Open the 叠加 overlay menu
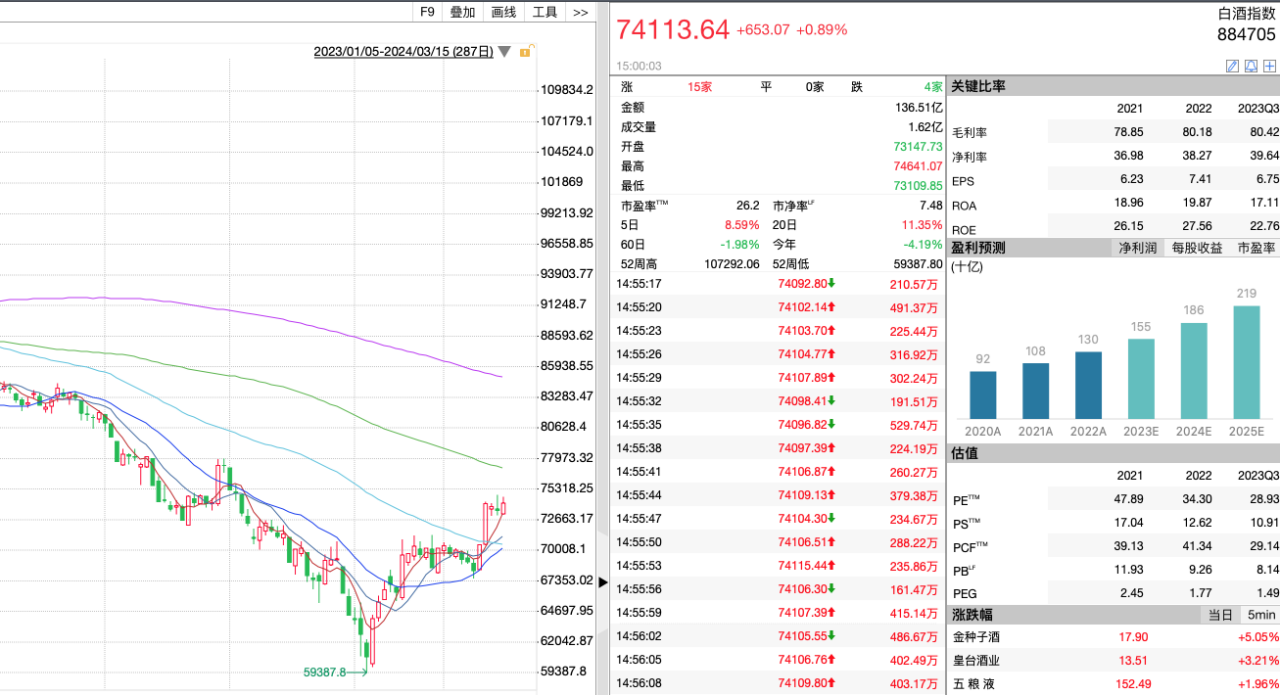The width and height of the screenshot is (1280, 695). point(462,12)
